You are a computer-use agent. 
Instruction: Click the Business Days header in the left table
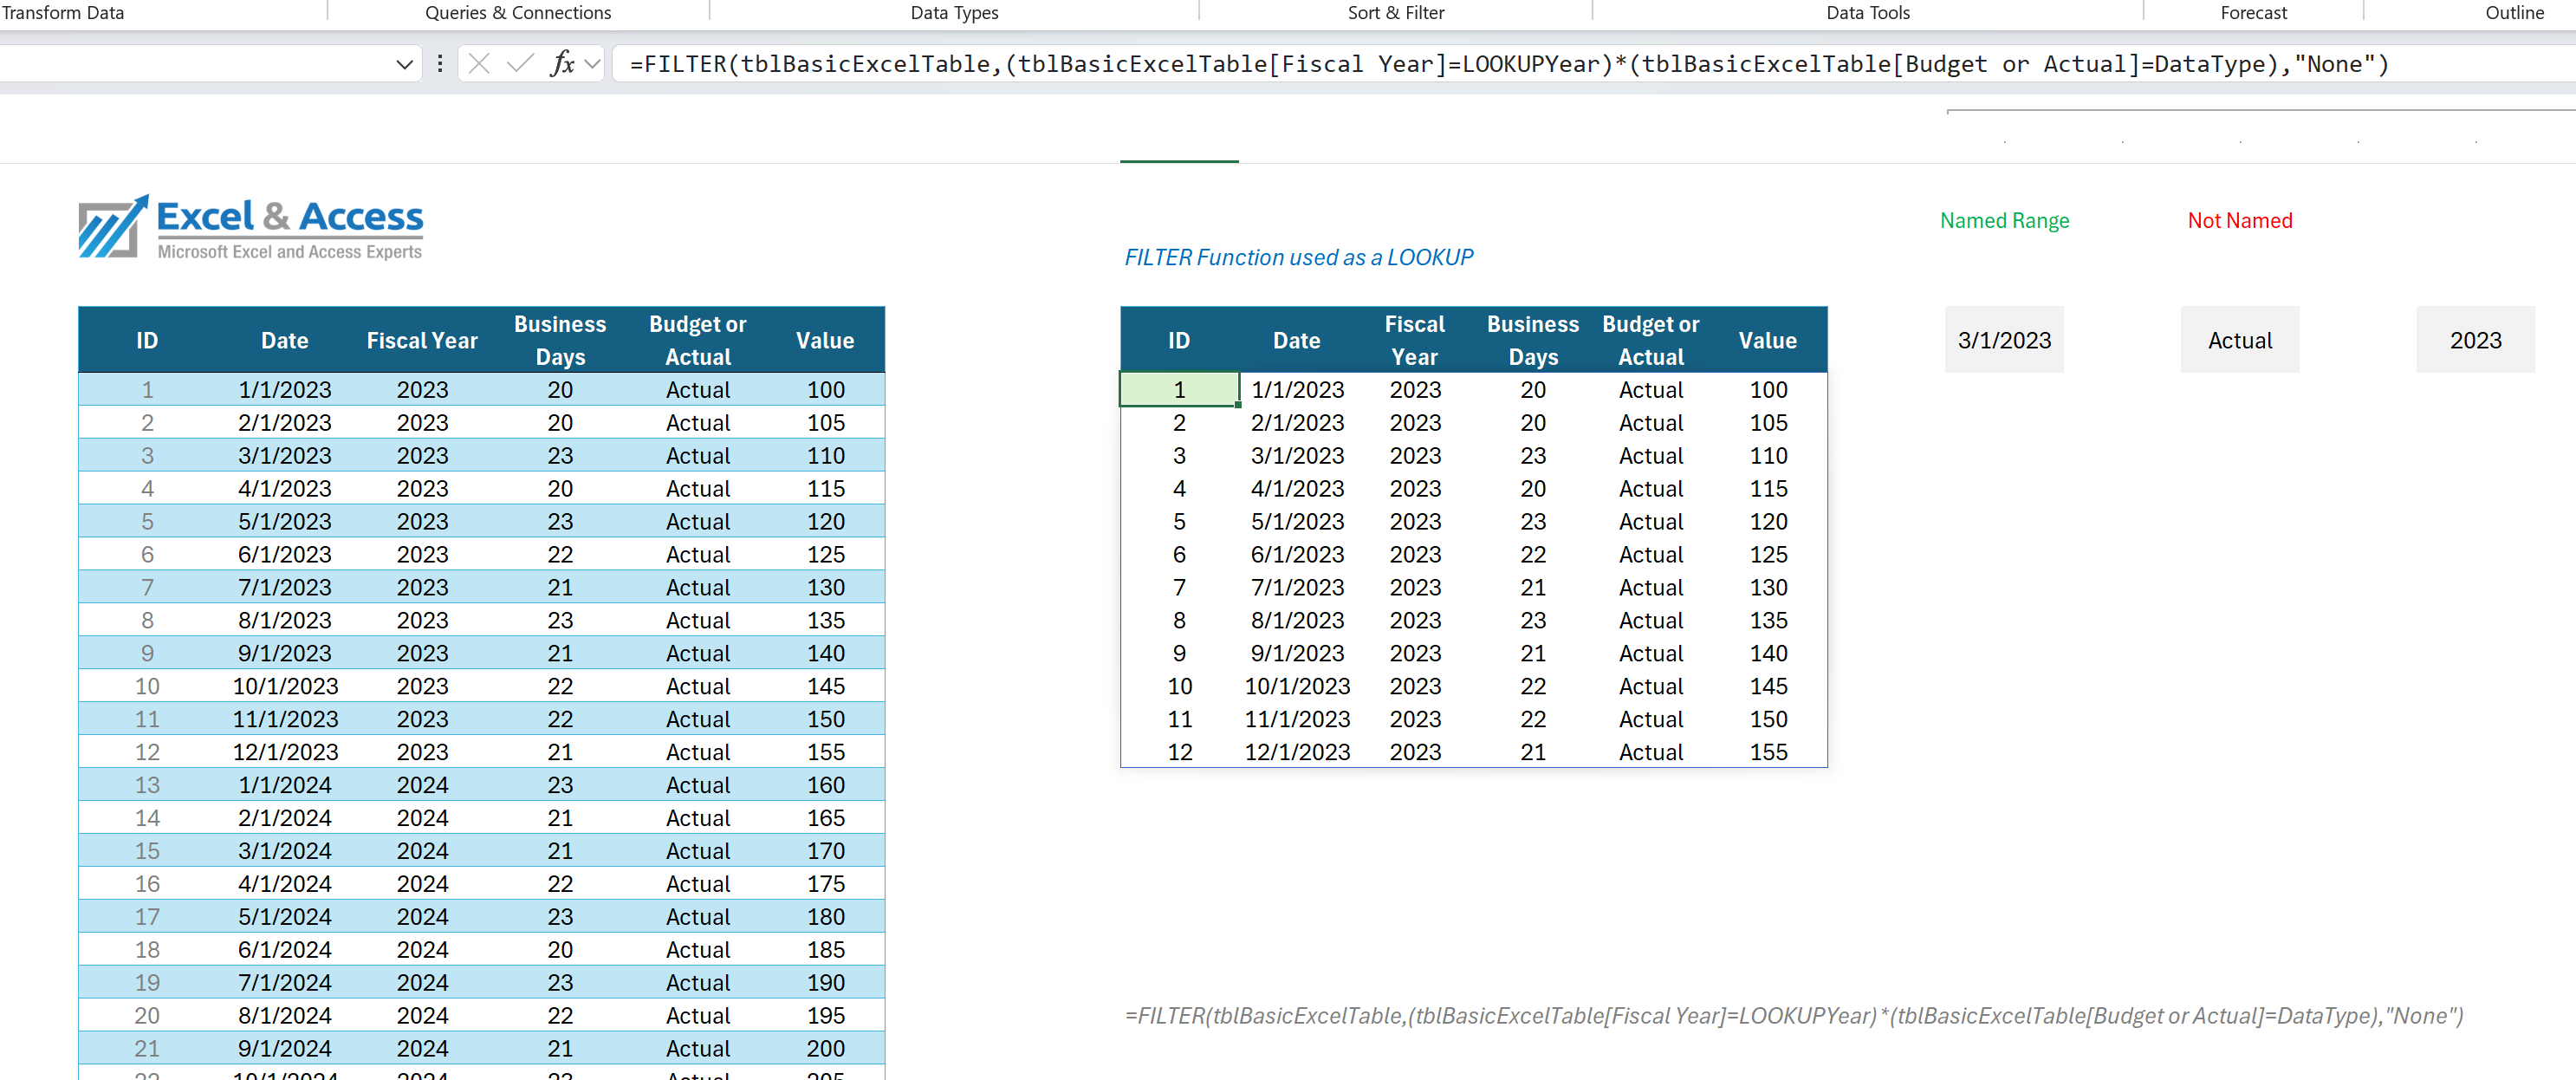click(x=560, y=340)
